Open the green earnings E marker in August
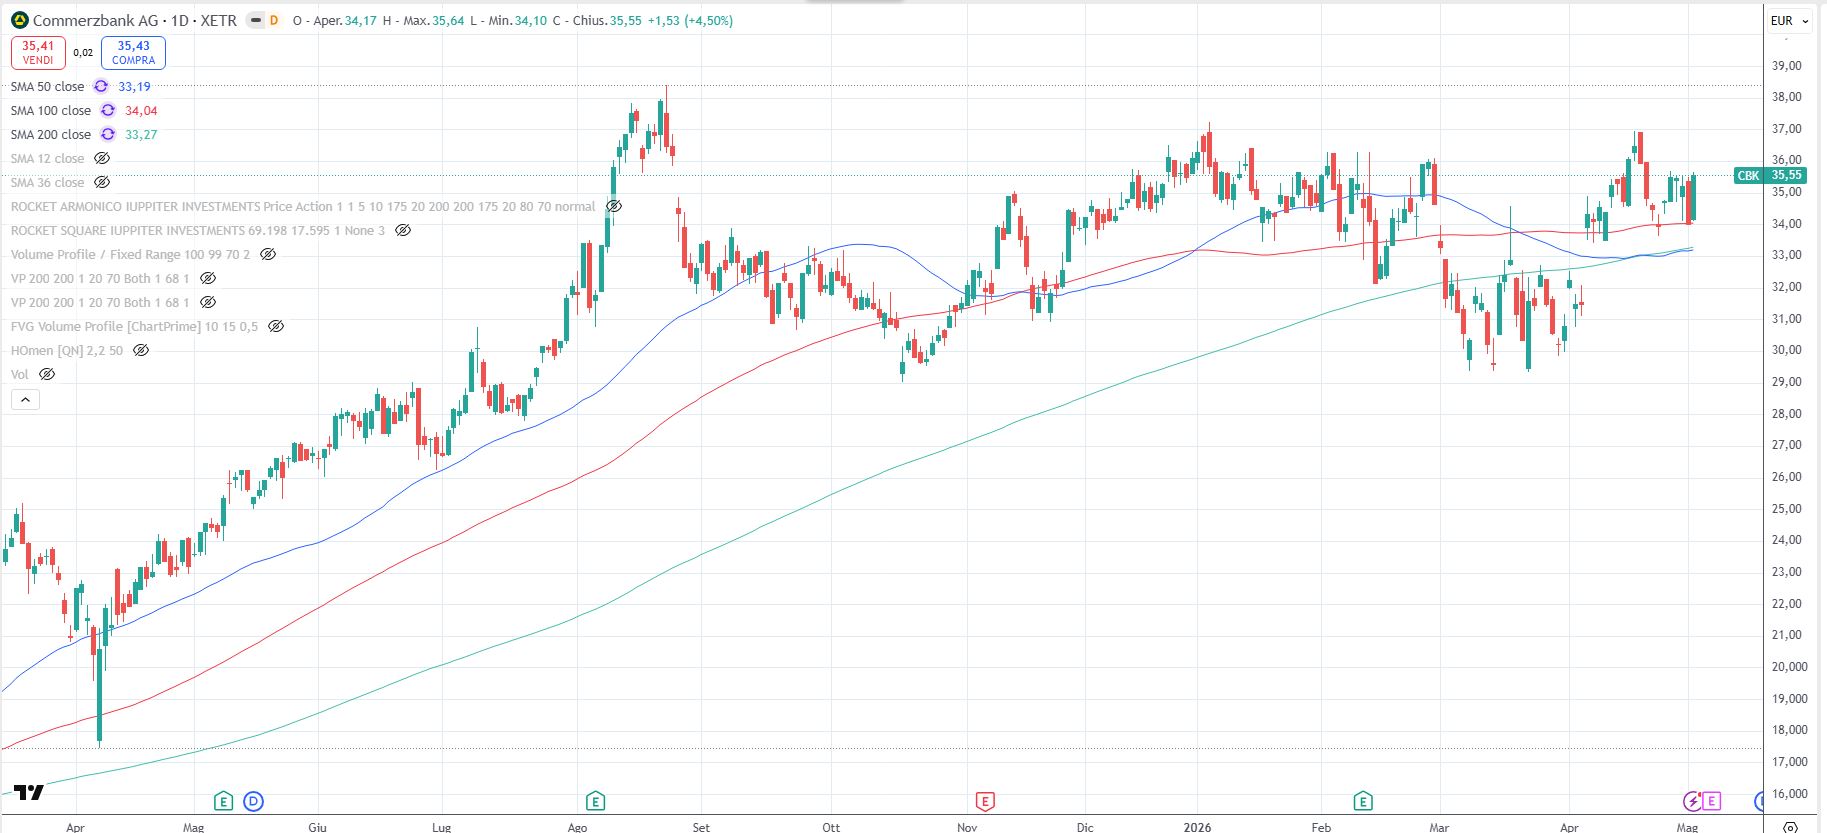Image resolution: width=1827 pixels, height=833 pixels. pyautogui.click(x=595, y=801)
